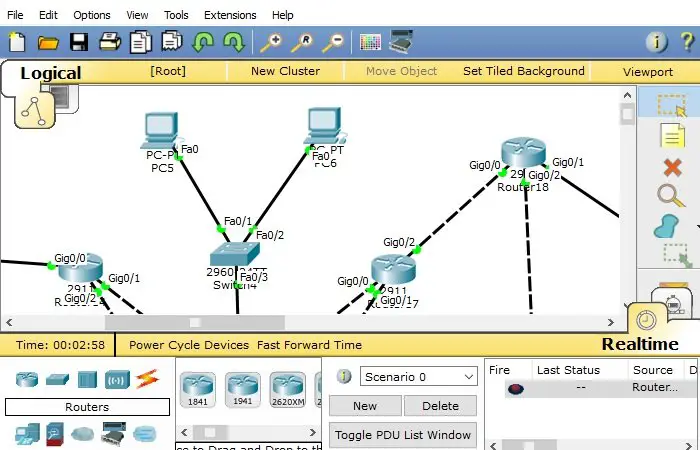The height and width of the screenshot is (450, 700).
Task: Click the red Fire indicator in the PDU list
Action: click(x=516, y=389)
